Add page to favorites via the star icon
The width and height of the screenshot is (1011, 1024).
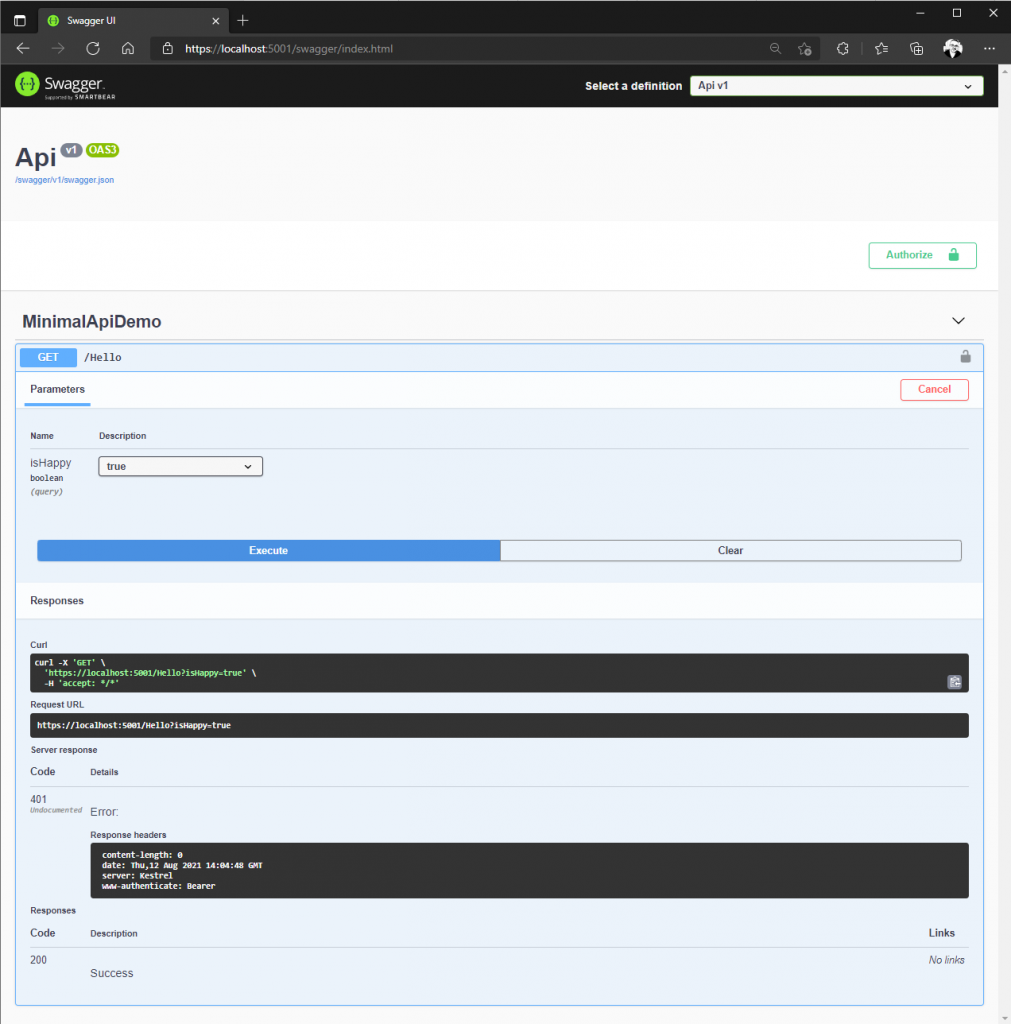(805, 48)
